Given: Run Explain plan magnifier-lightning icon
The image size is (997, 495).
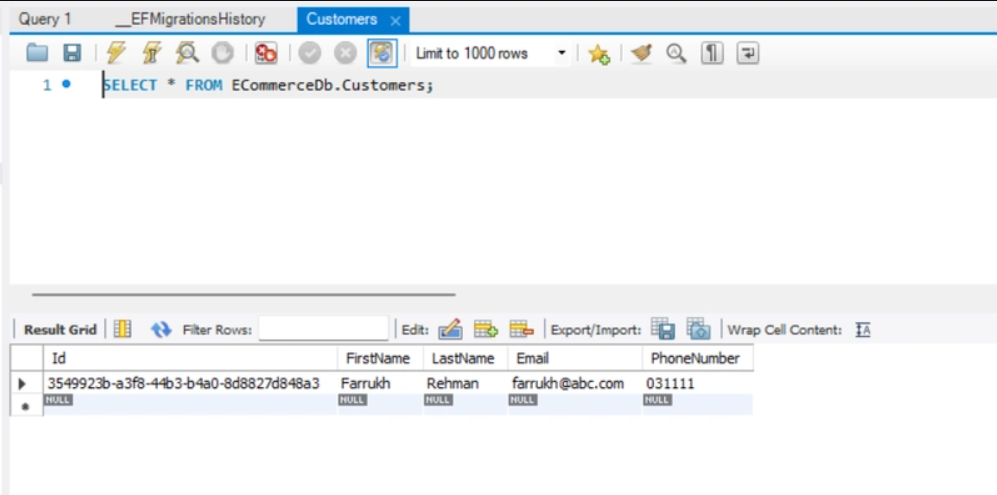Looking at the screenshot, I should click(x=188, y=53).
